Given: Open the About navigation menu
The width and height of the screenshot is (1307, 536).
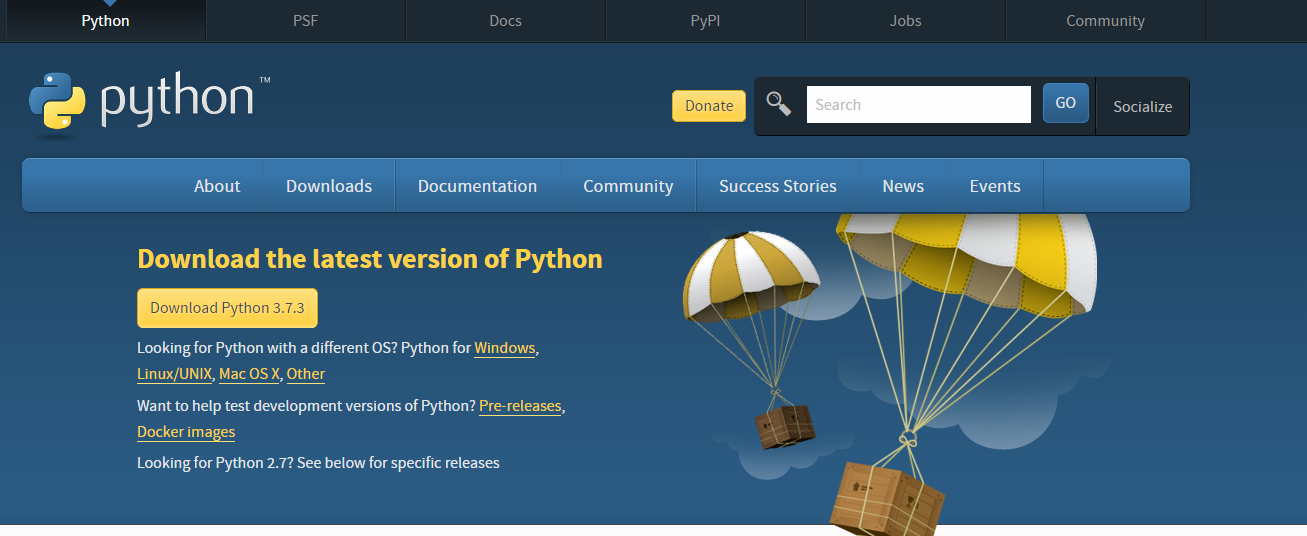Looking at the screenshot, I should 217,186.
